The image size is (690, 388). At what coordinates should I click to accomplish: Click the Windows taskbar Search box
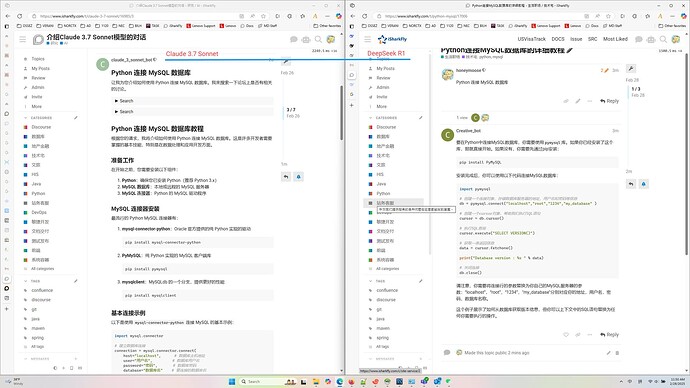(260, 381)
